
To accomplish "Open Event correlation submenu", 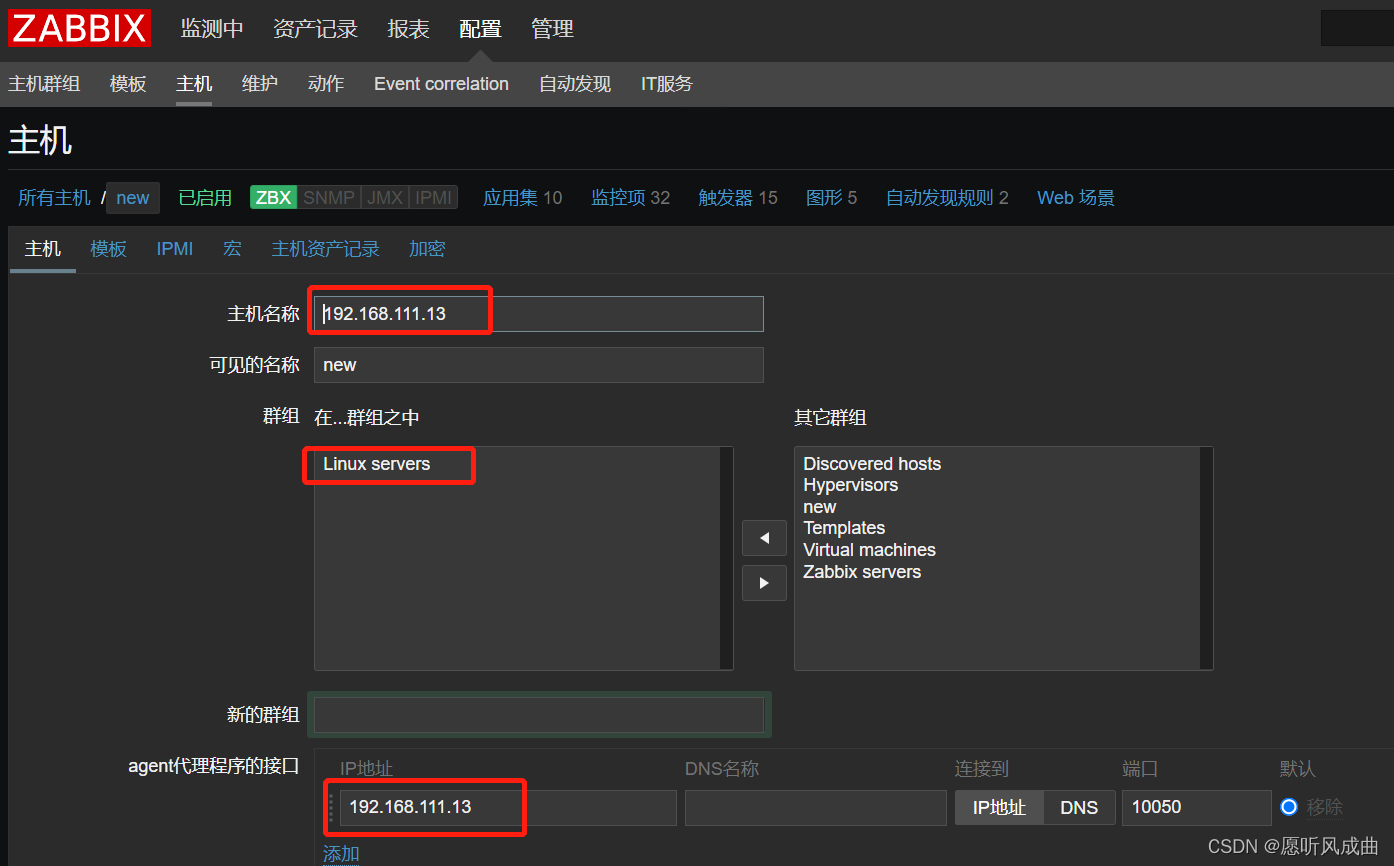I will [x=441, y=84].
